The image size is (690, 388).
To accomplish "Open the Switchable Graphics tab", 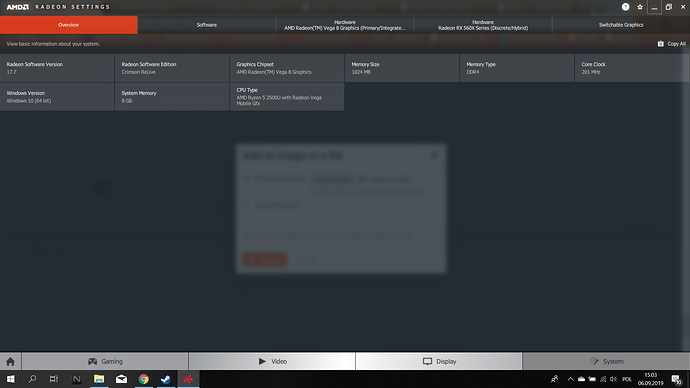I will (x=621, y=25).
